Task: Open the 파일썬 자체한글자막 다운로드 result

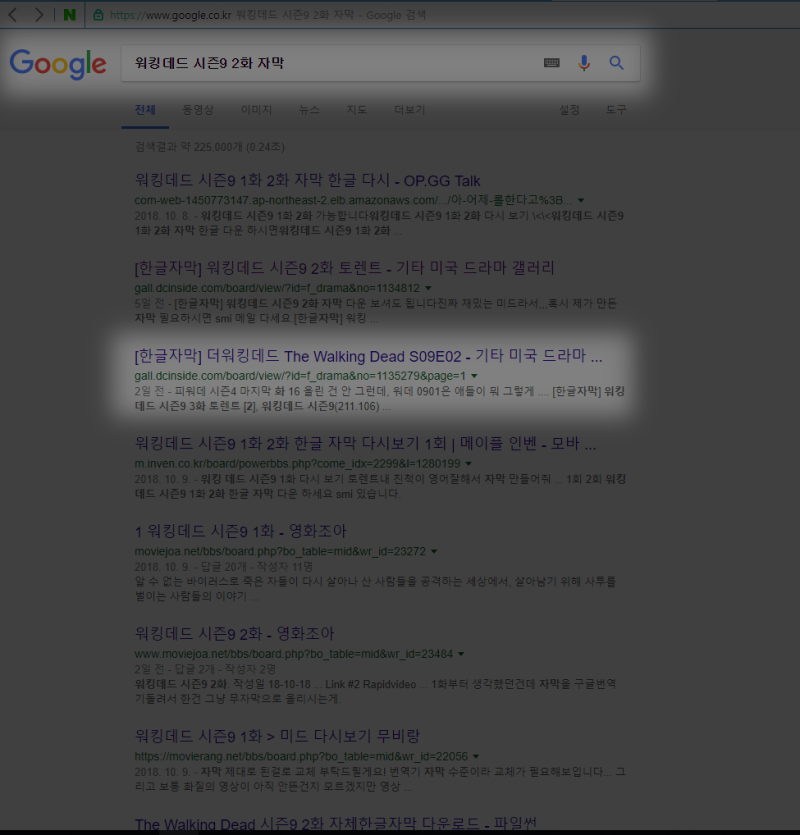Action: pos(336,824)
